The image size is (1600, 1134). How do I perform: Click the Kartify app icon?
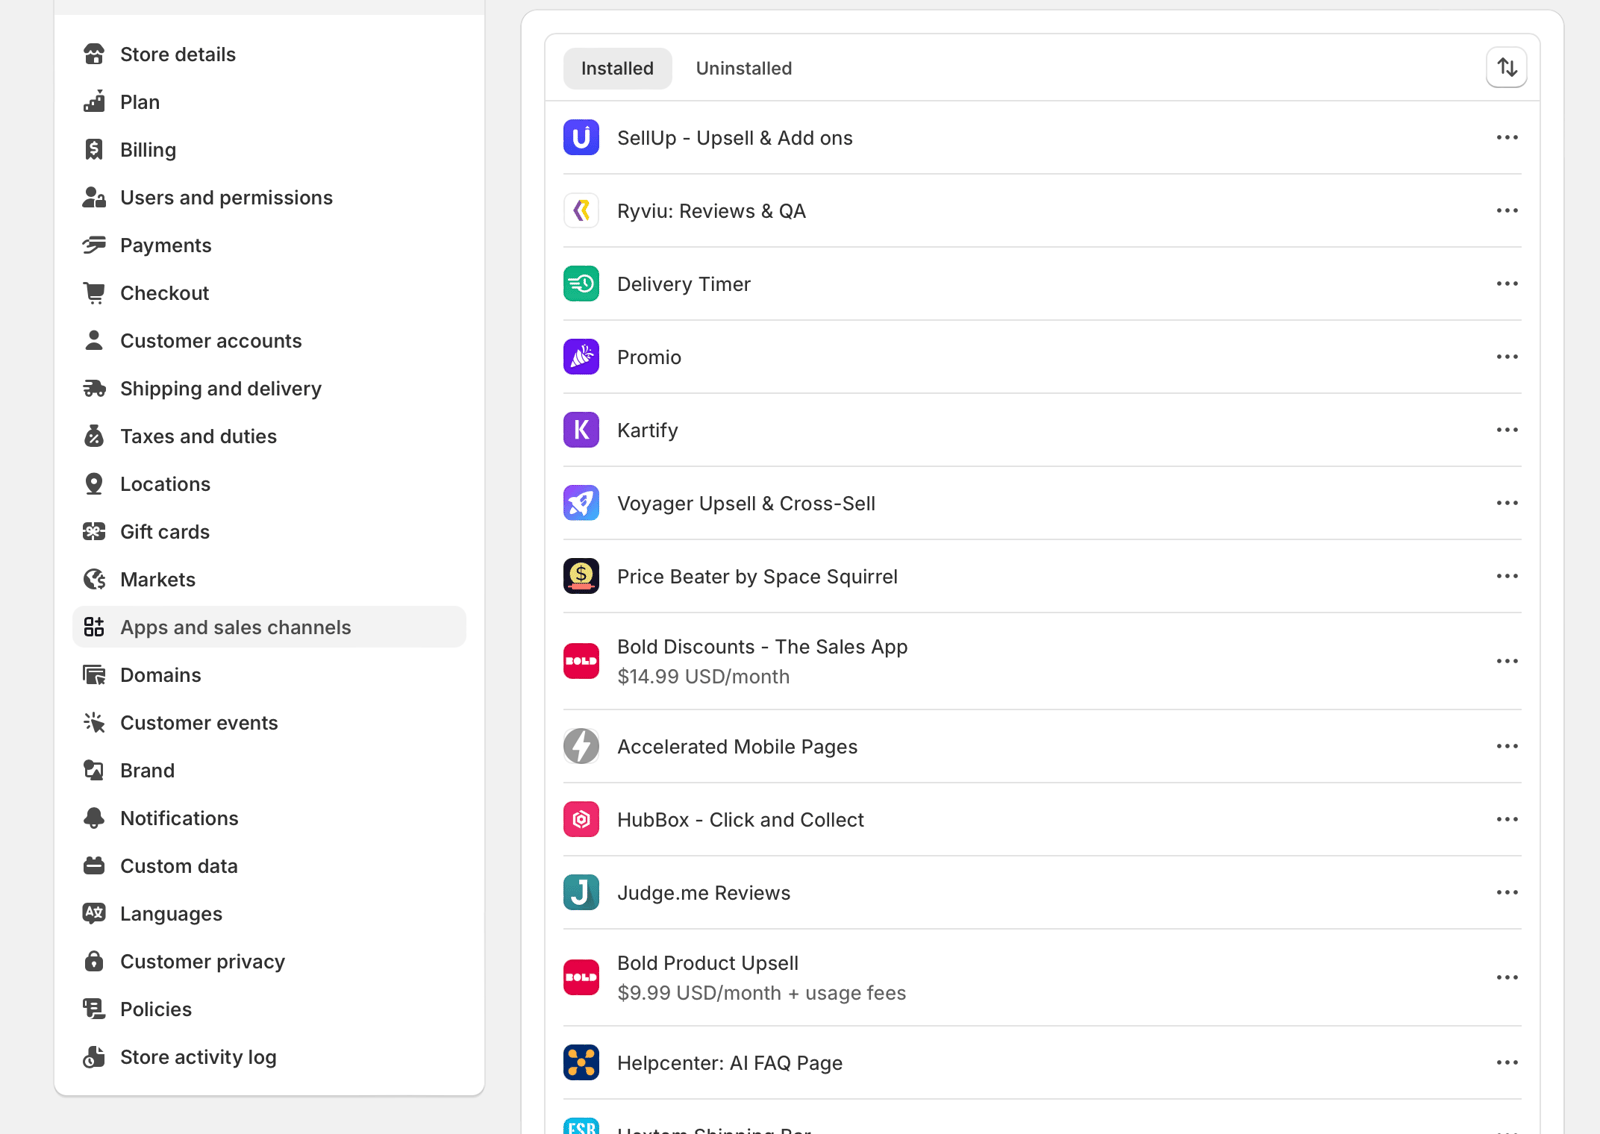pos(581,430)
